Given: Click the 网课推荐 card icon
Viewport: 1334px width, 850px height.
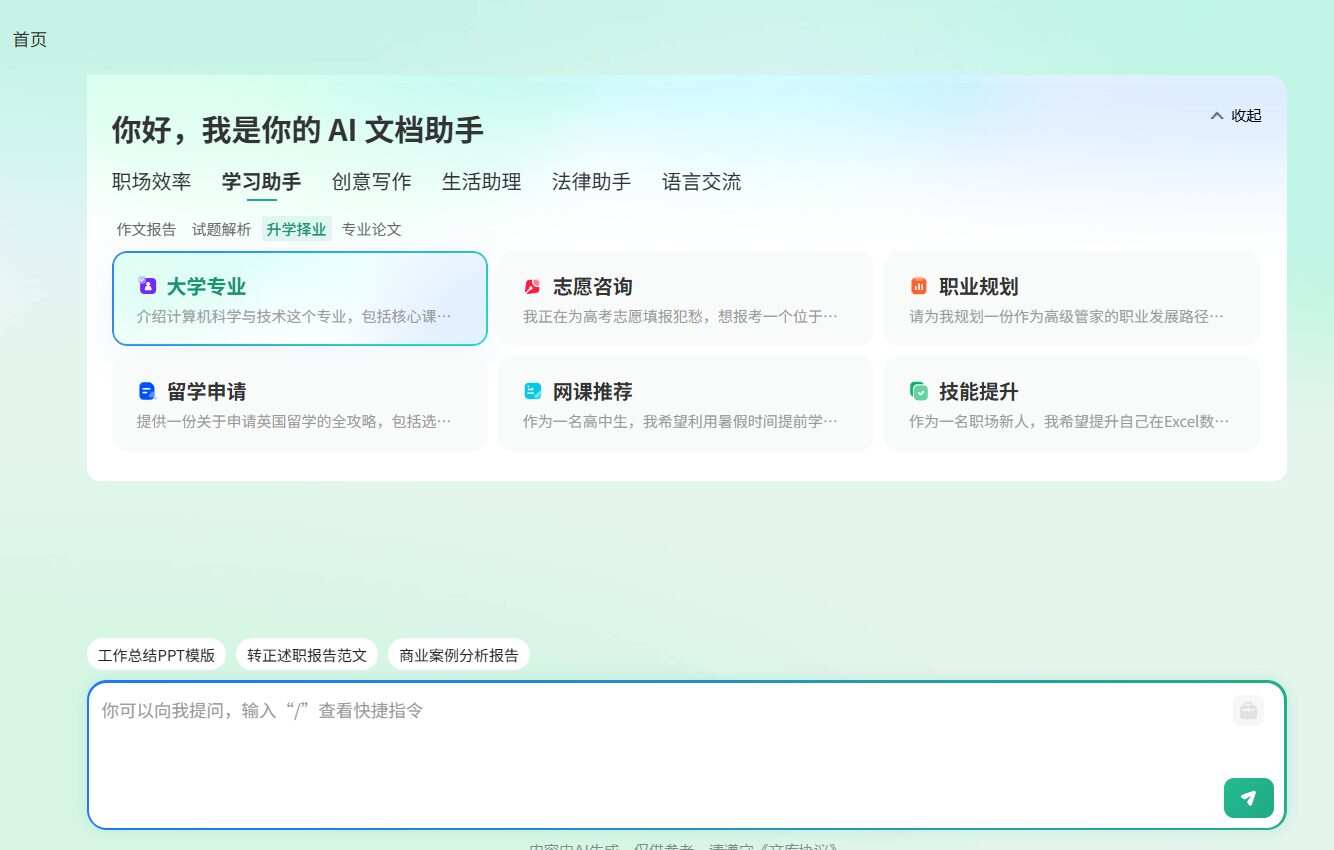Looking at the screenshot, I should [533, 391].
